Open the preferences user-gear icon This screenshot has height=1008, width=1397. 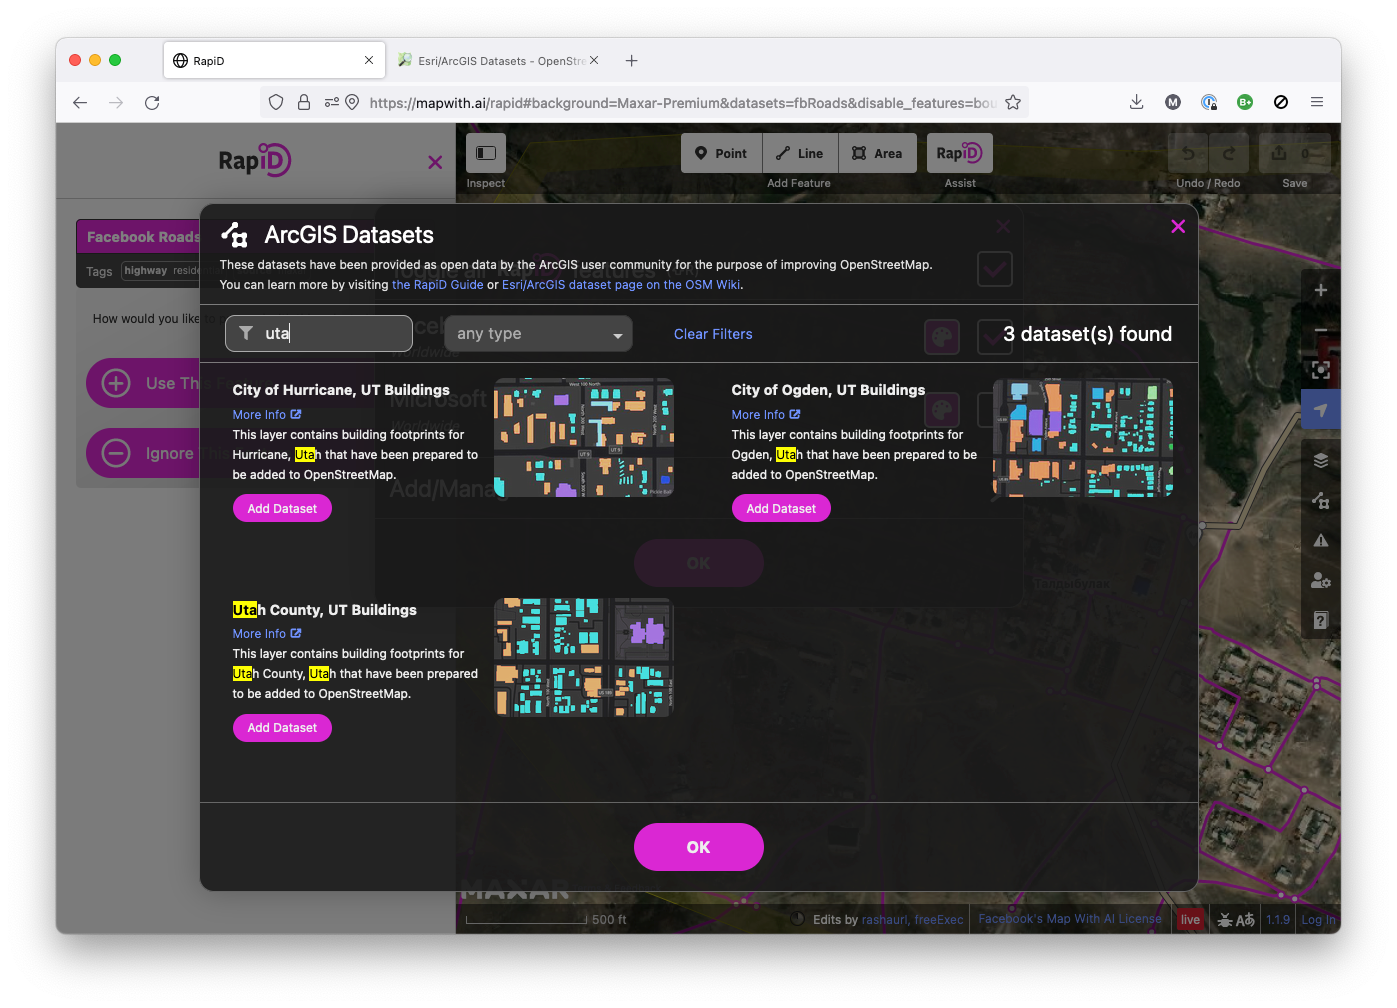tap(1321, 580)
